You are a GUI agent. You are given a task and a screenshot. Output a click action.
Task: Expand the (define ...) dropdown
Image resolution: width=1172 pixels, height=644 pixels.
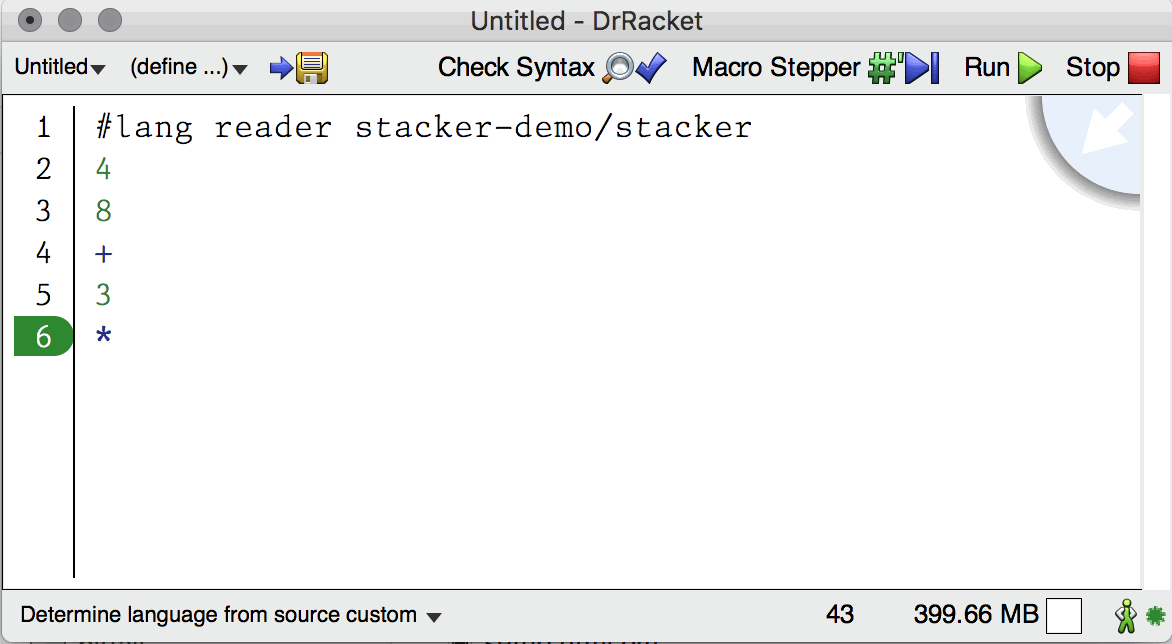(188, 68)
